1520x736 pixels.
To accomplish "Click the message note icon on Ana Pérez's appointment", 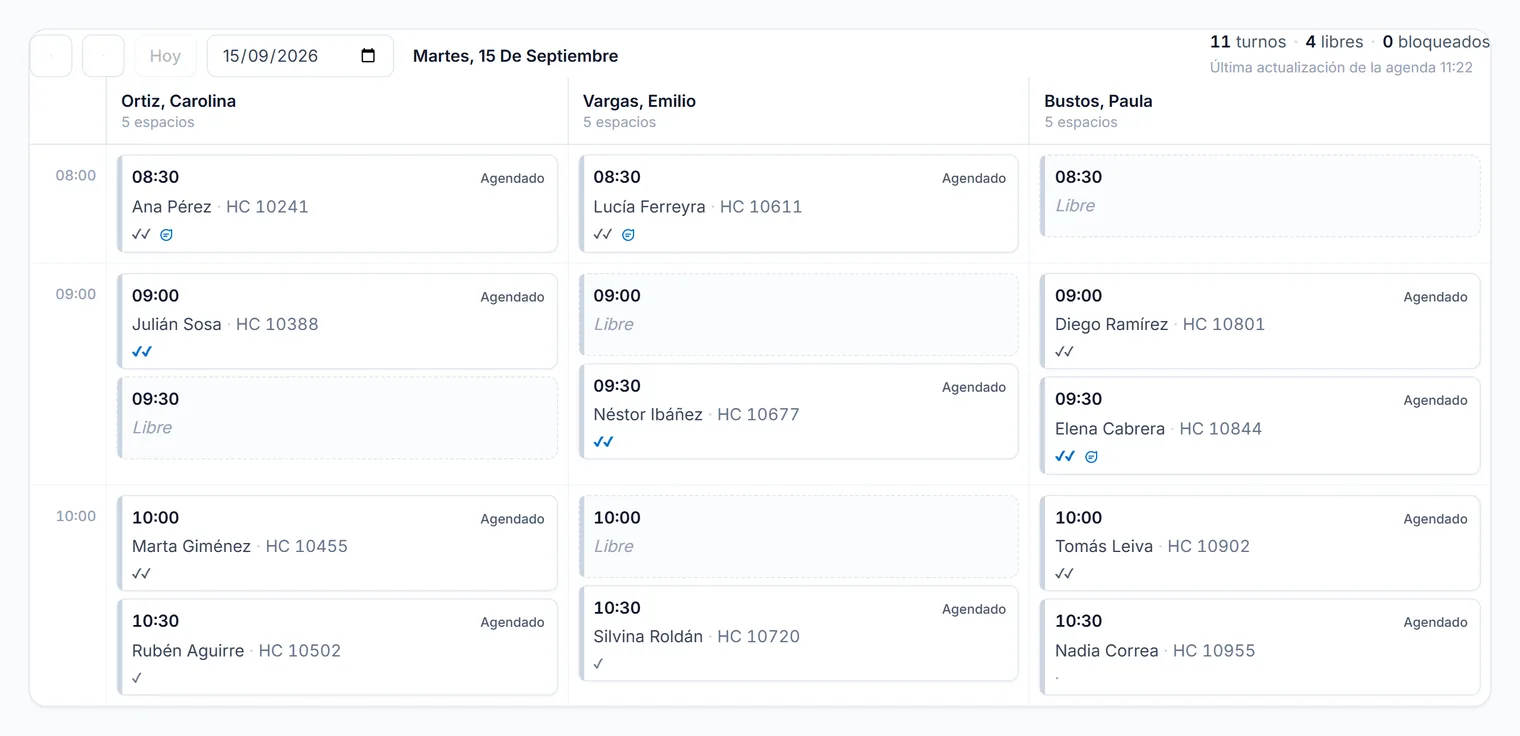I will pyautogui.click(x=167, y=235).
